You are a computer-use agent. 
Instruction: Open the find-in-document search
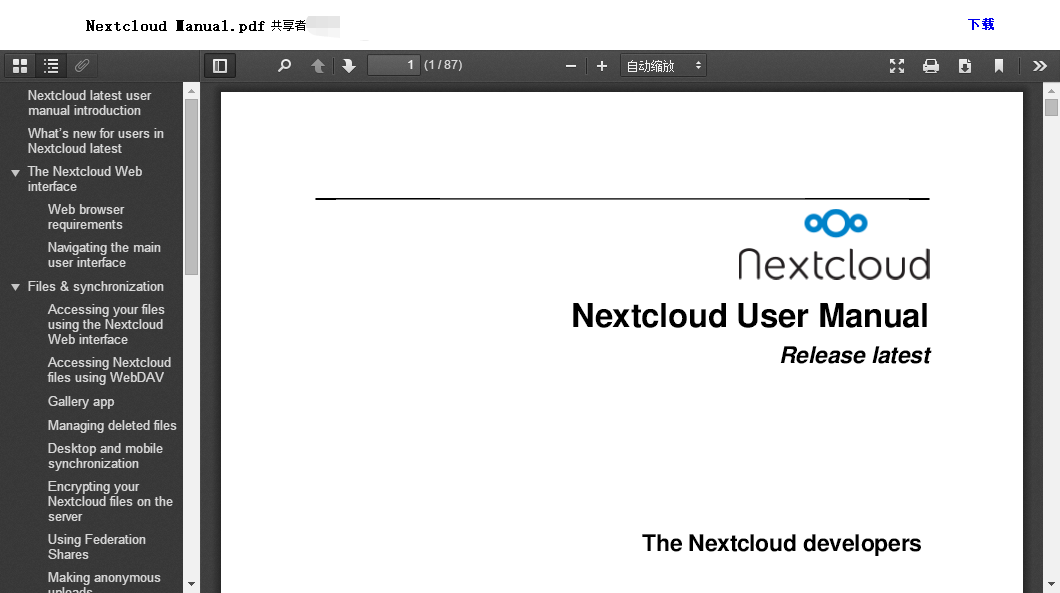coord(285,66)
